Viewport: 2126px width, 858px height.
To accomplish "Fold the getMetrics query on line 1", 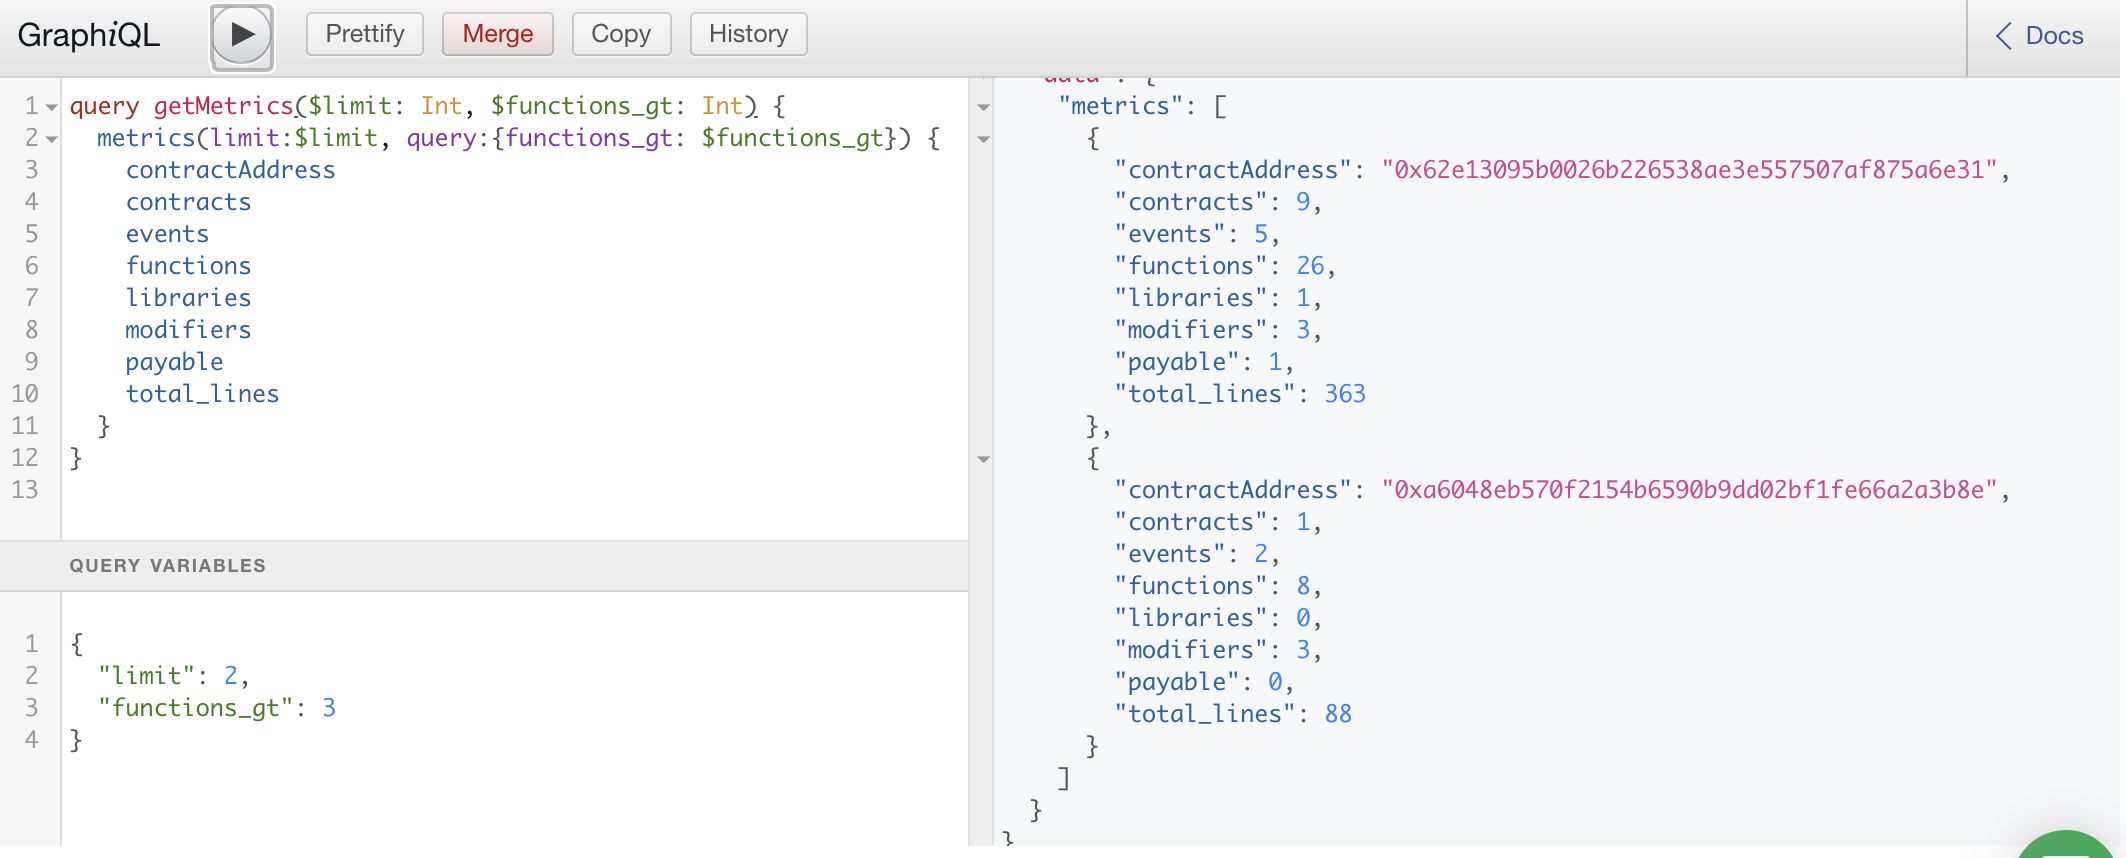I will [52, 107].
